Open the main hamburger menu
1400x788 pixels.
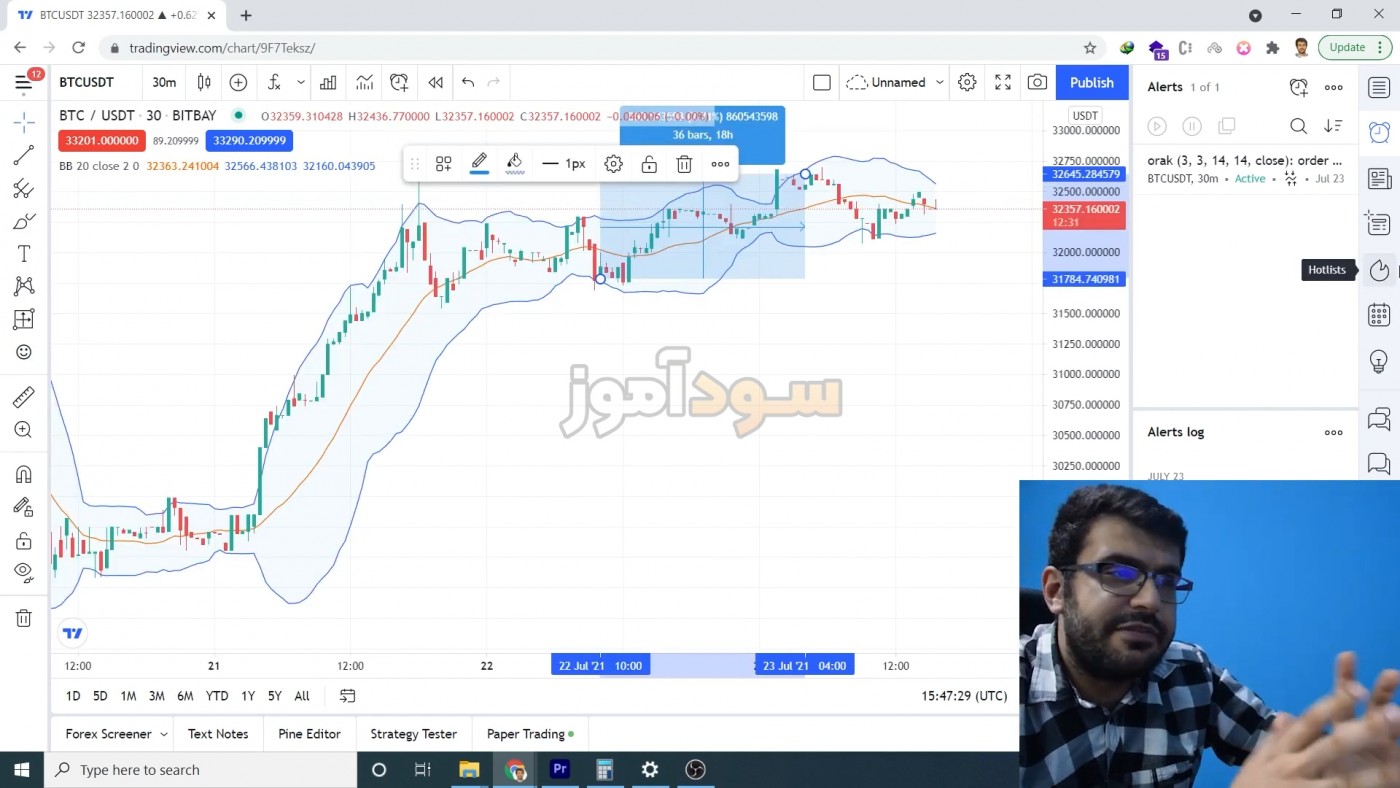pos(24,82)
